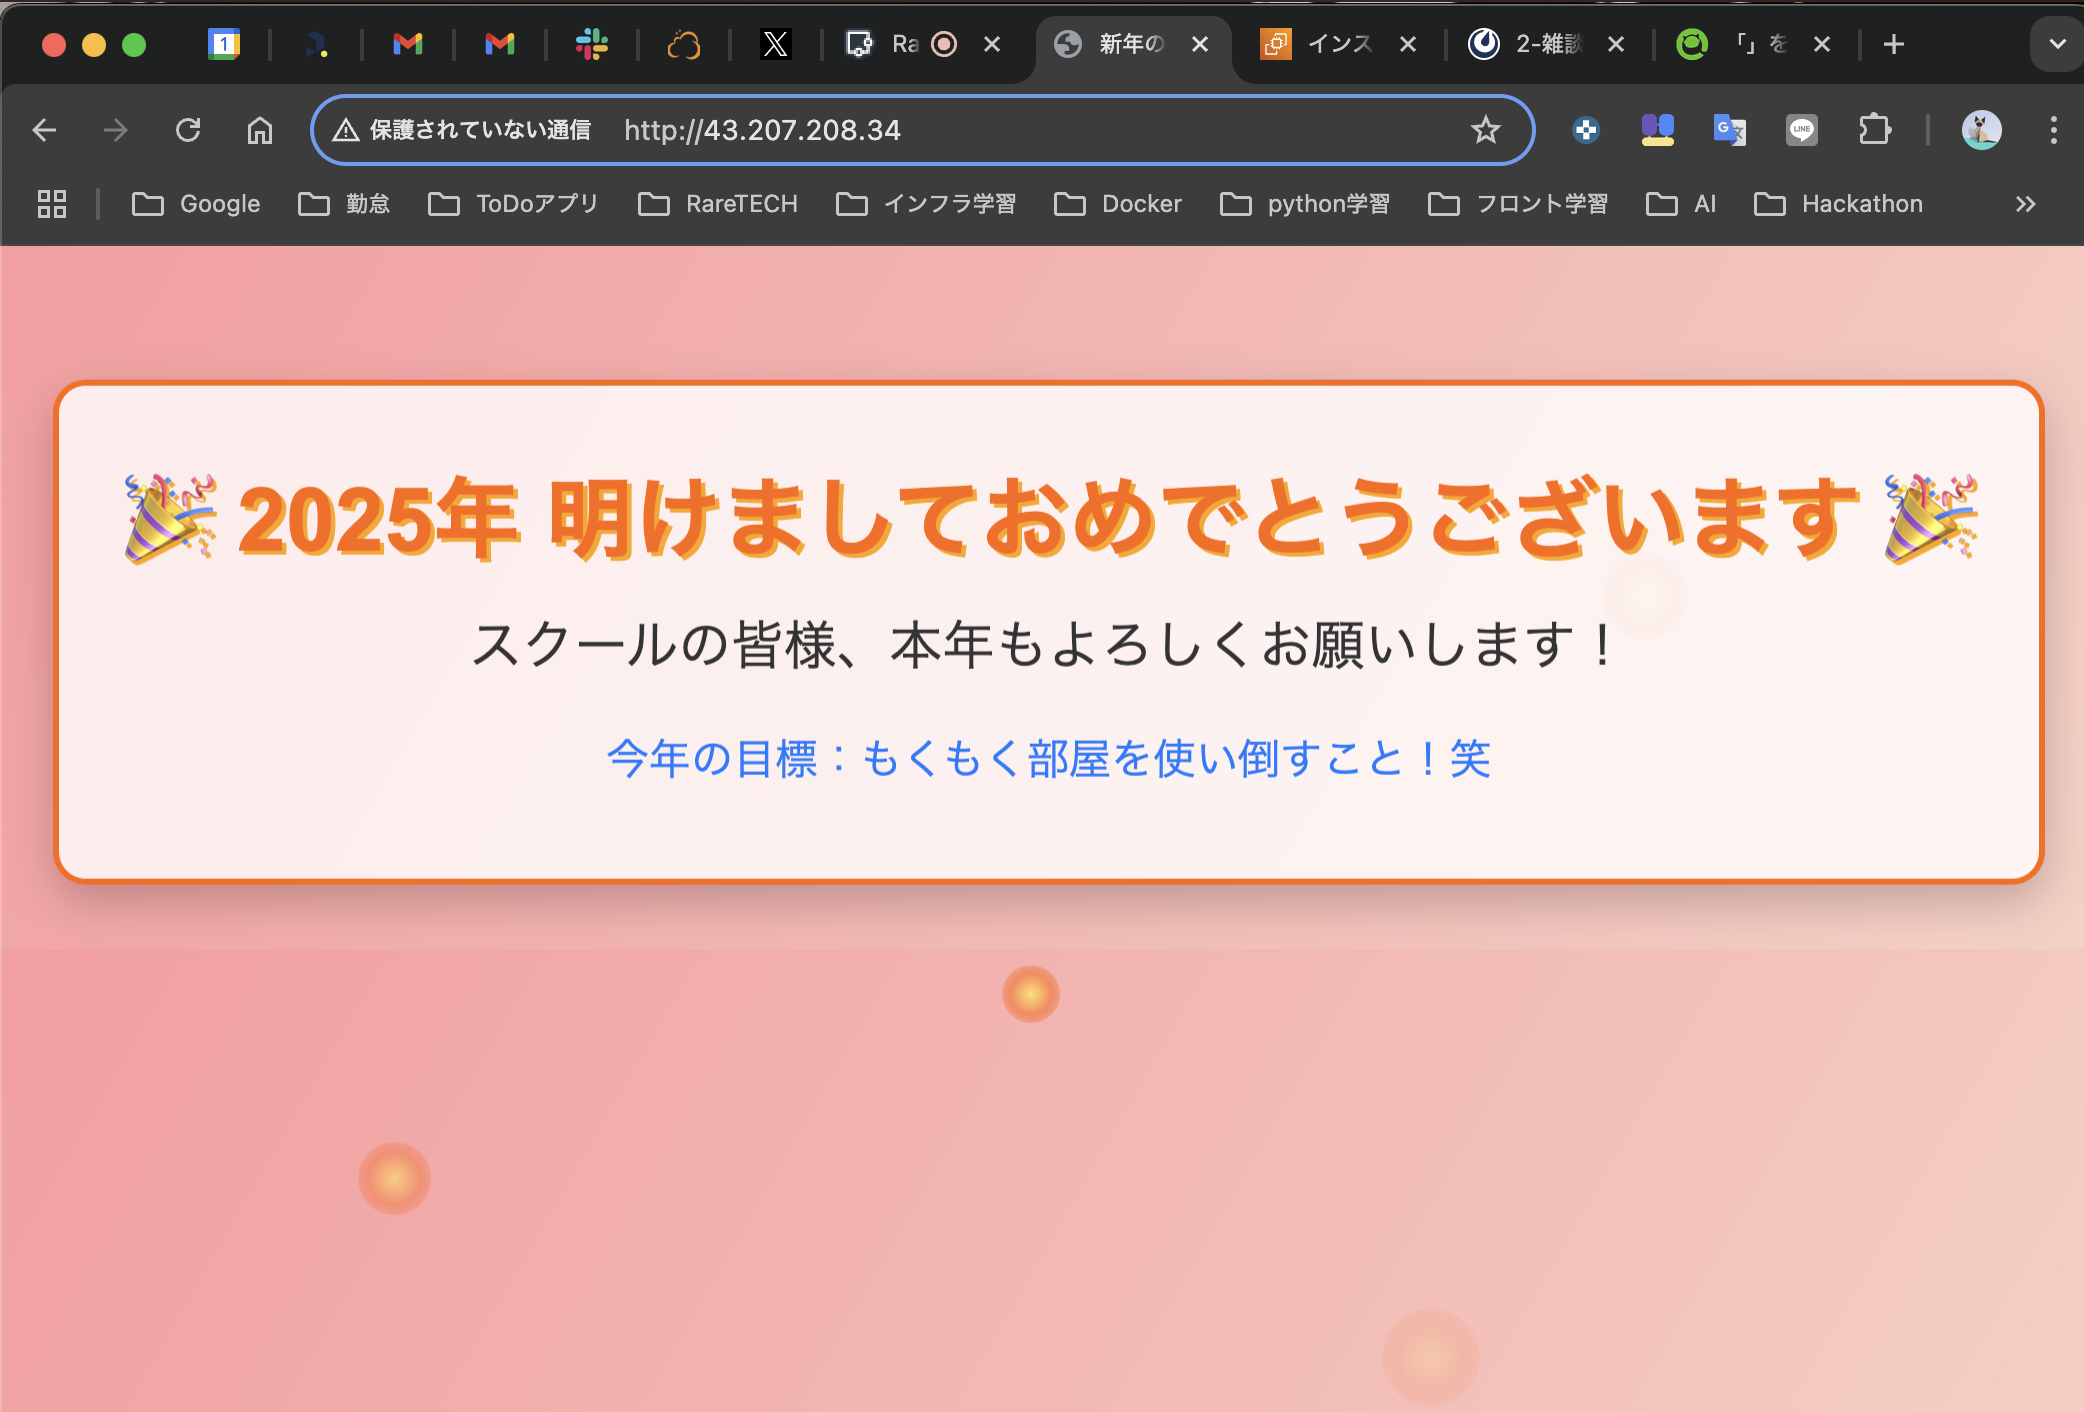
Task: Click the browser profile avatar
Action: click(x=1982, y=130)
